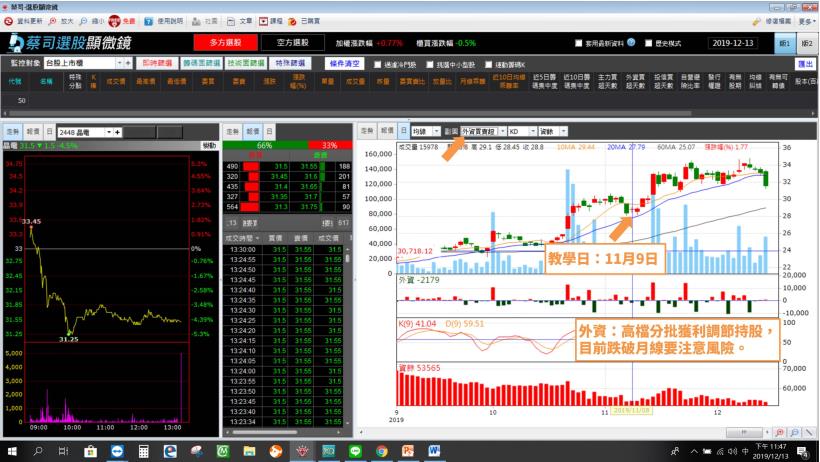
Task: Click the 漲跌幅(%) column header
Action: 299,81
